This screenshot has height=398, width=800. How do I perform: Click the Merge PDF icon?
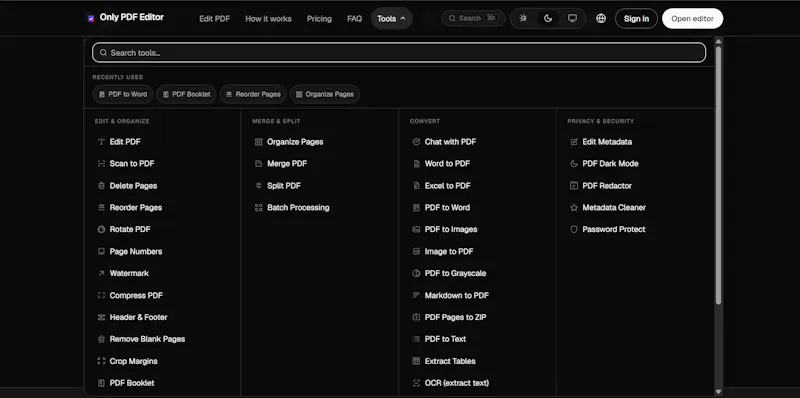259,164
